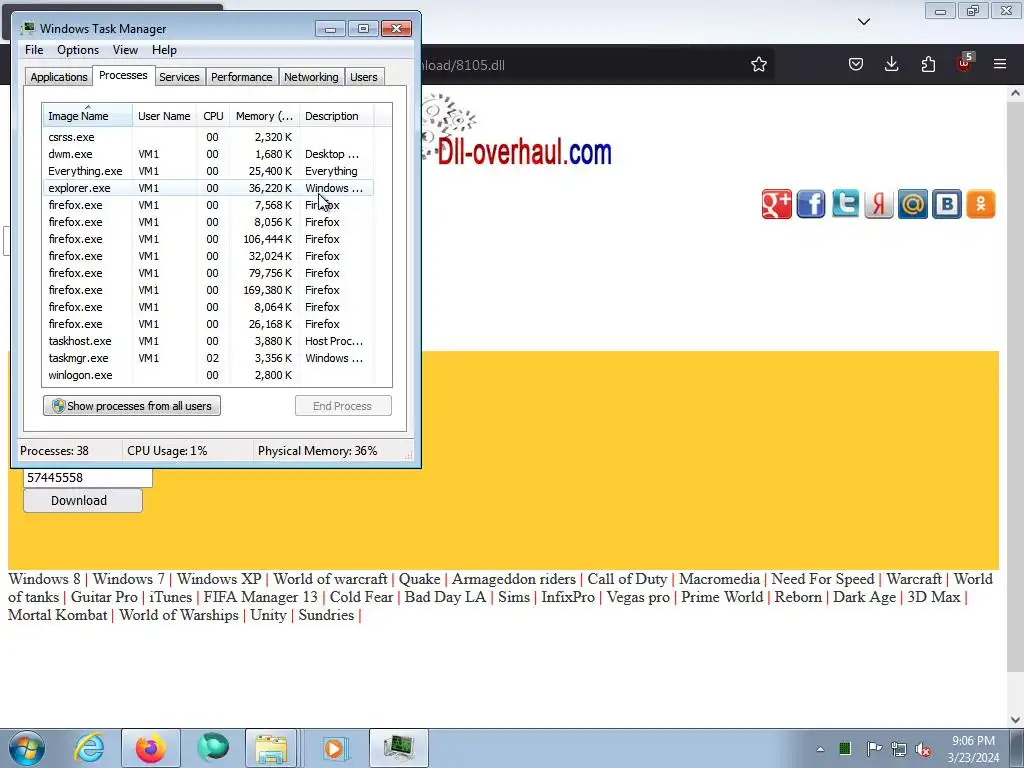Select the taskmgr.exe process row
This screenshot has width=1024, height=768.
click(x=208, y=358)
